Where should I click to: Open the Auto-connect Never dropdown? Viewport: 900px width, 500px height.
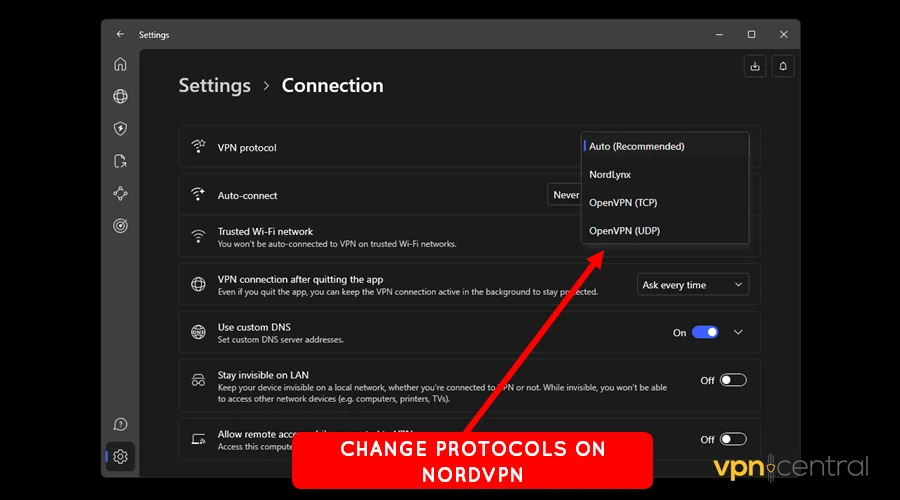point(565,195)
